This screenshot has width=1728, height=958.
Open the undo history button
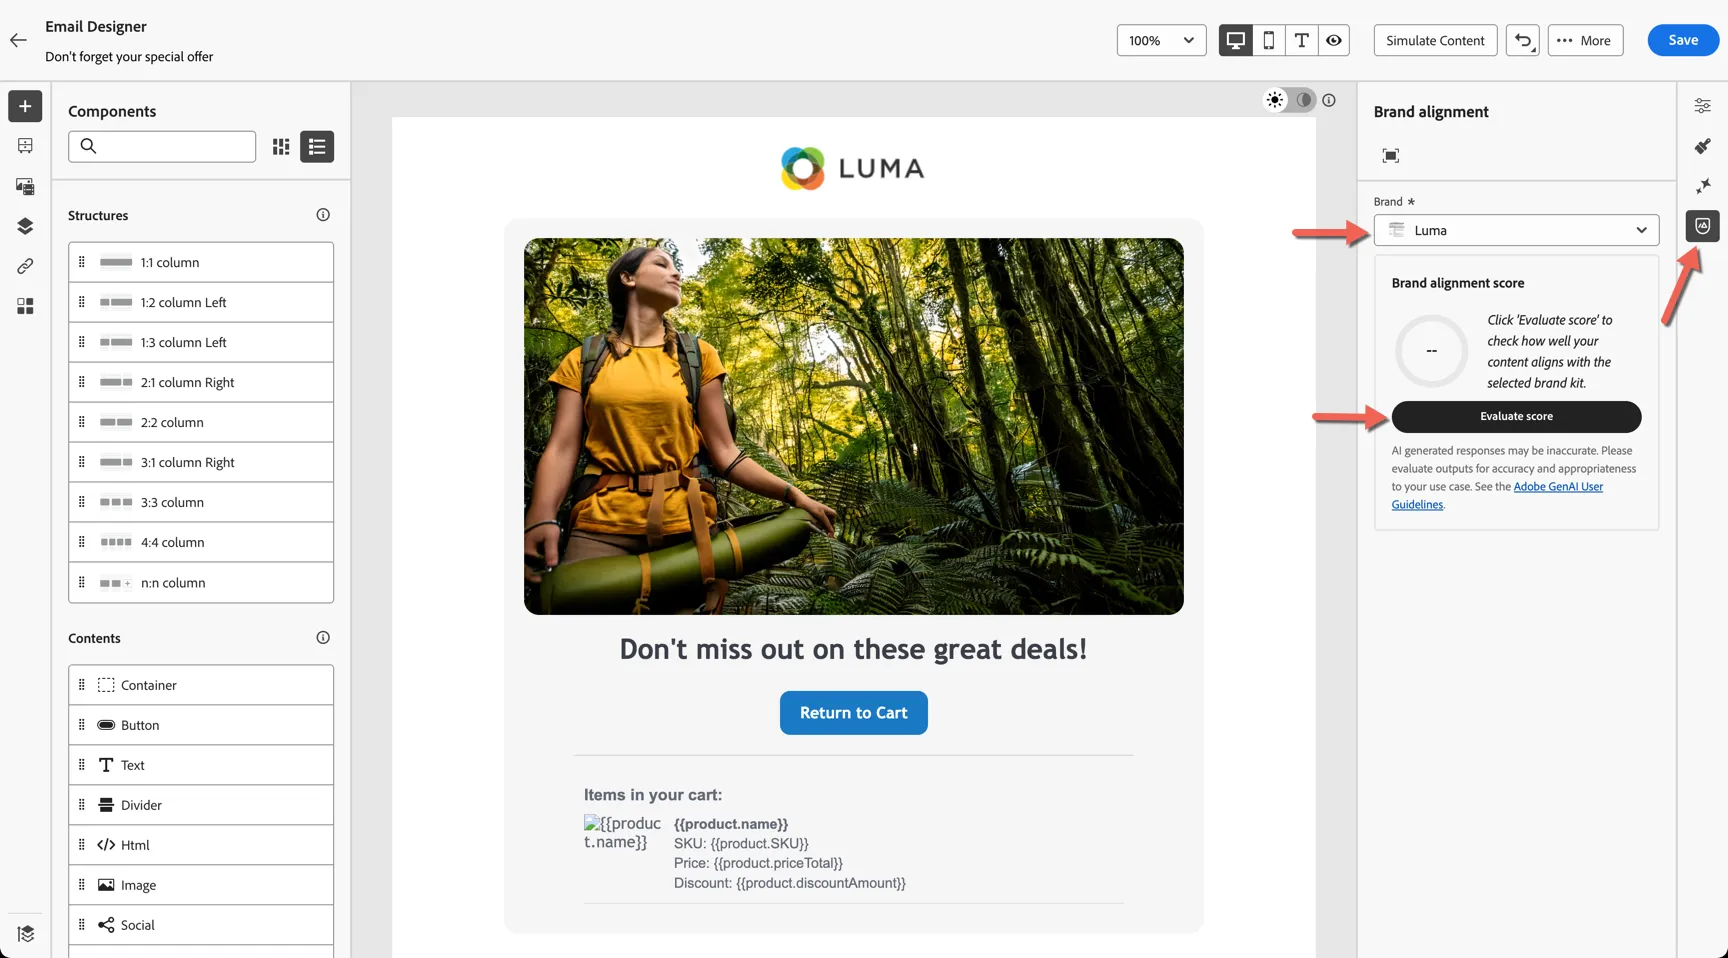[x=1523, y=40]
